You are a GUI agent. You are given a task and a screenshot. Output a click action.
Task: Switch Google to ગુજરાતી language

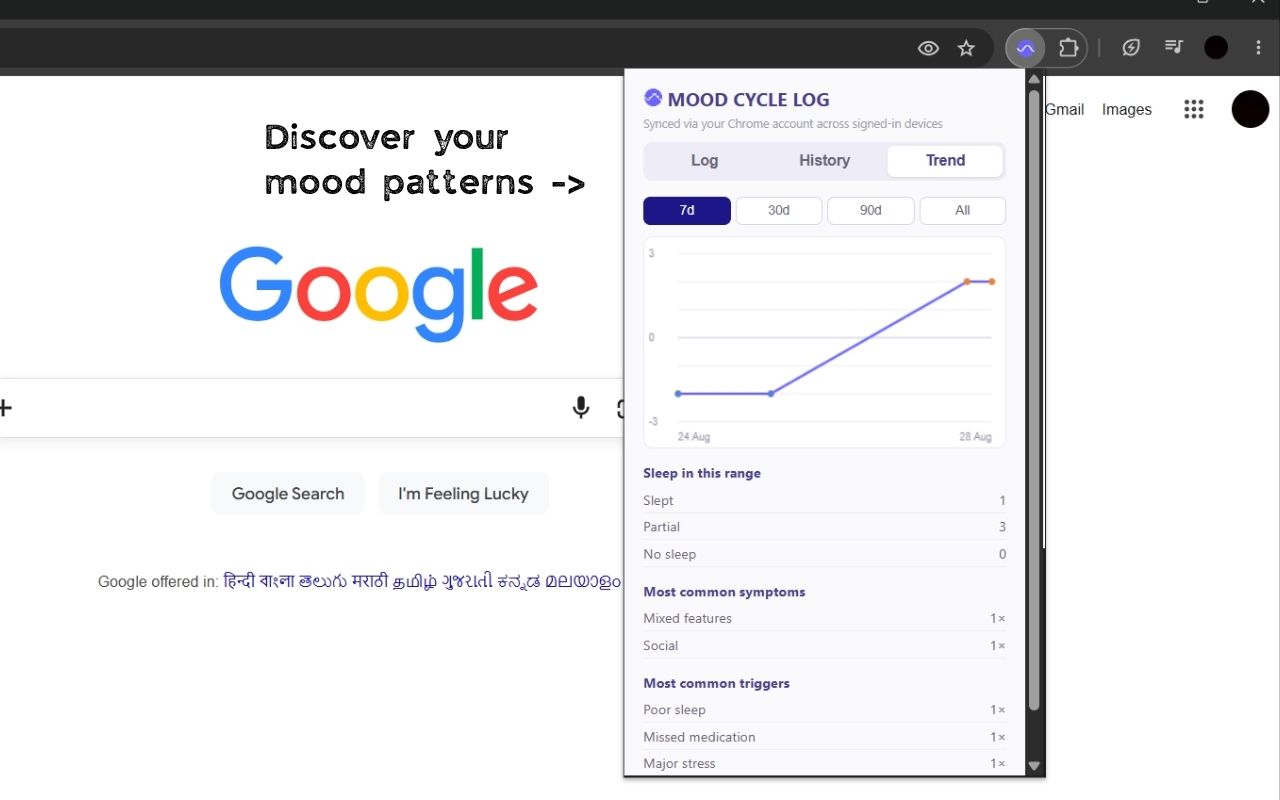click(x=468, y=581)
